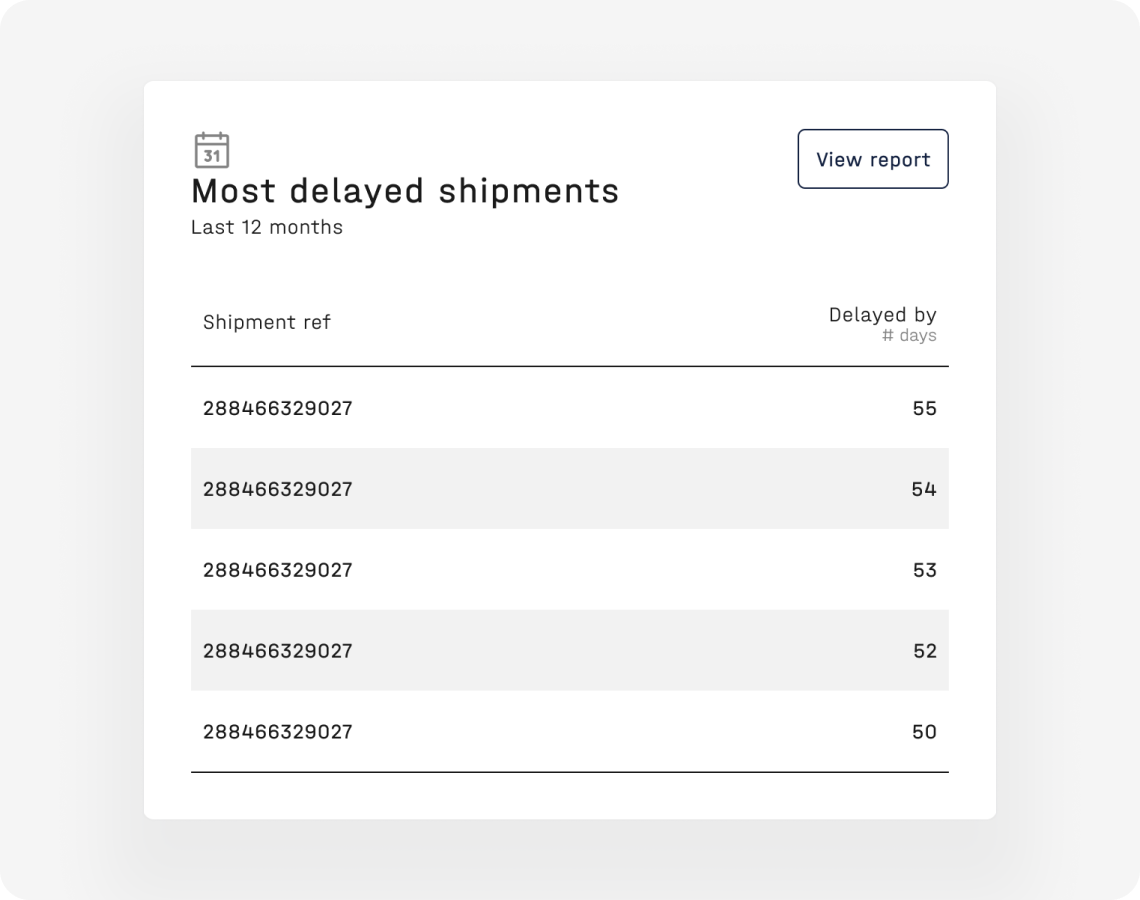
Task: Open shipment ref in the 54-day row
Action: (278, 489)
